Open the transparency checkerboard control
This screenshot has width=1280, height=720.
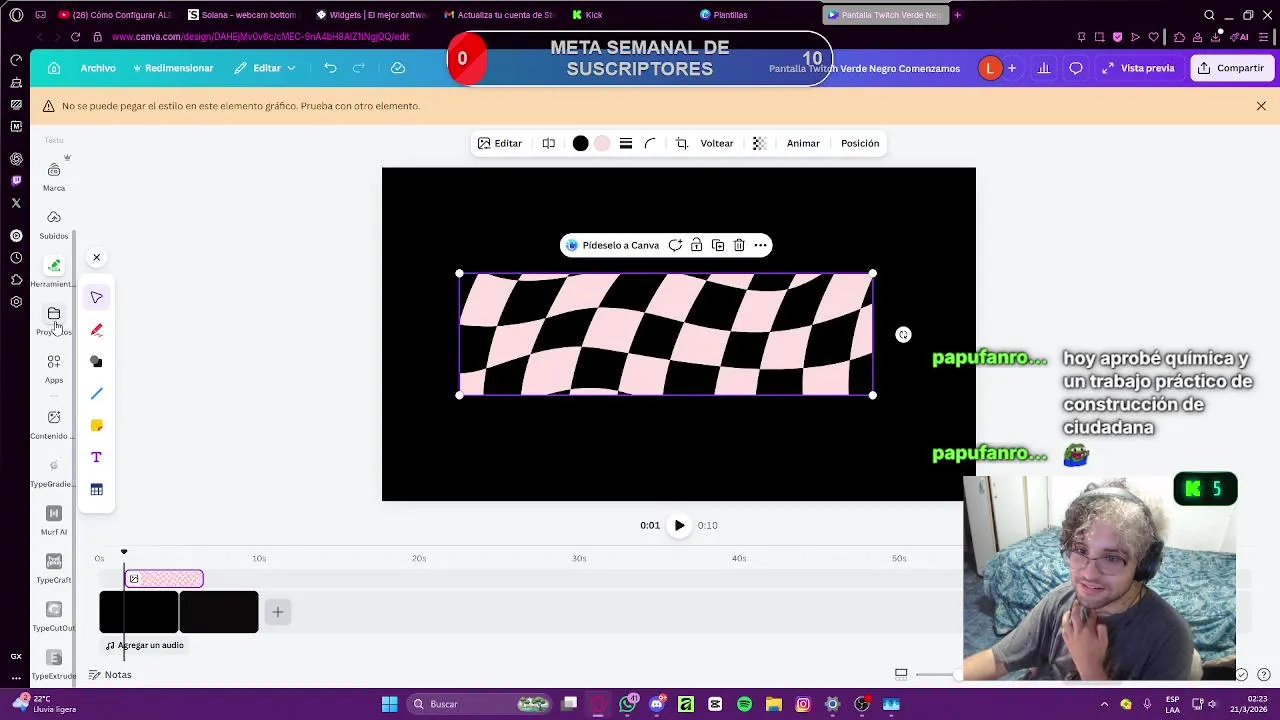tap(759, 143)
